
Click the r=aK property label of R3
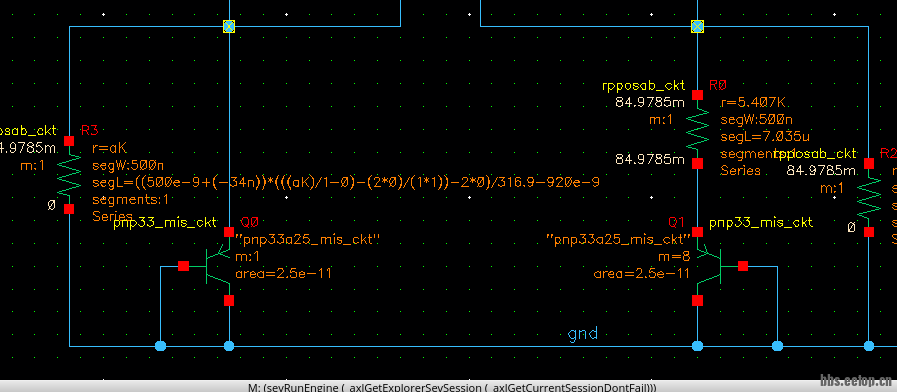click(x=109, y=149)
